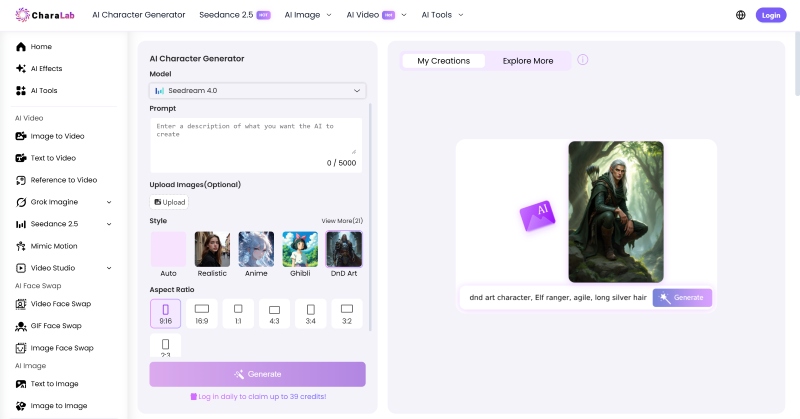The image size is (800, 419).
Task: Click the Grok Imagine icon
Action: coord(21,202)
